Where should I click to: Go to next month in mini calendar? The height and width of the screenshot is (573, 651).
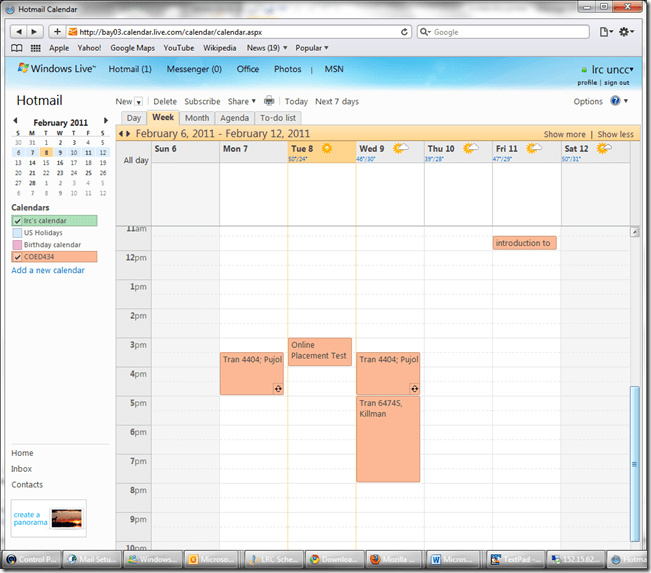(x=106, y=121)
